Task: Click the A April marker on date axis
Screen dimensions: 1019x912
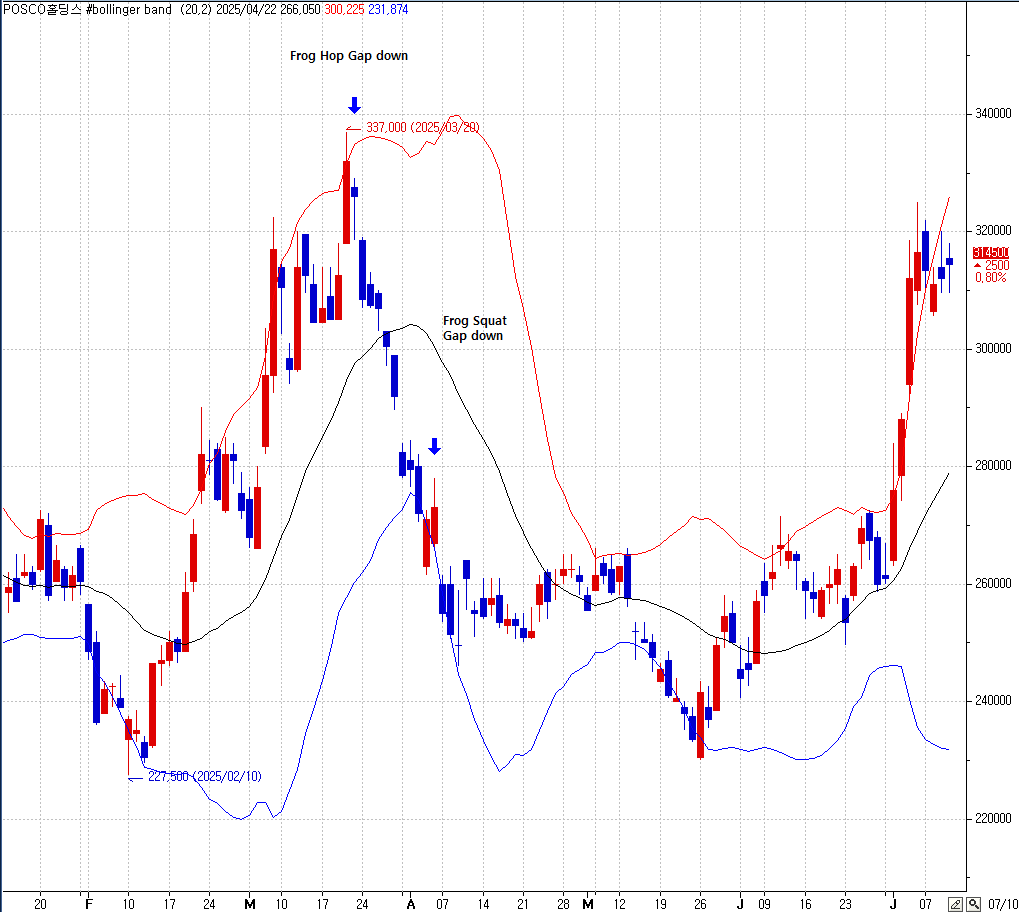Action: pyautogui.click(x=410, y=904)
